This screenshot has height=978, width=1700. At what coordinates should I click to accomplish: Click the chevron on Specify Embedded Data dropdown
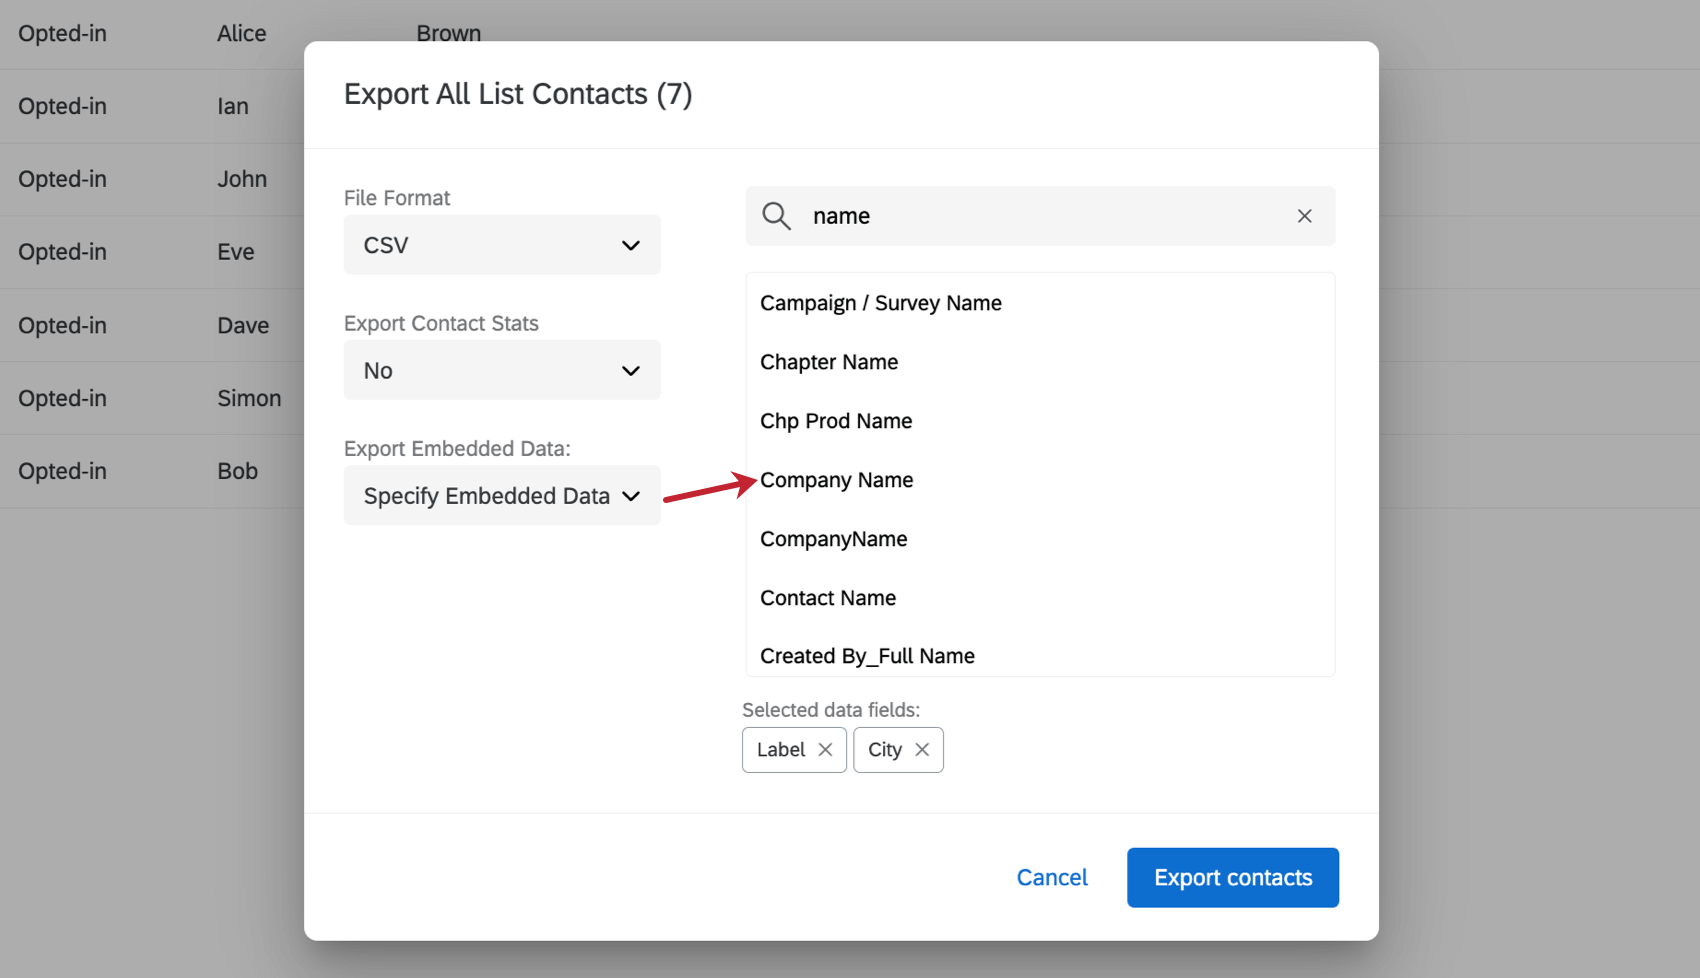pyautogui.click(x=631, y=495)
